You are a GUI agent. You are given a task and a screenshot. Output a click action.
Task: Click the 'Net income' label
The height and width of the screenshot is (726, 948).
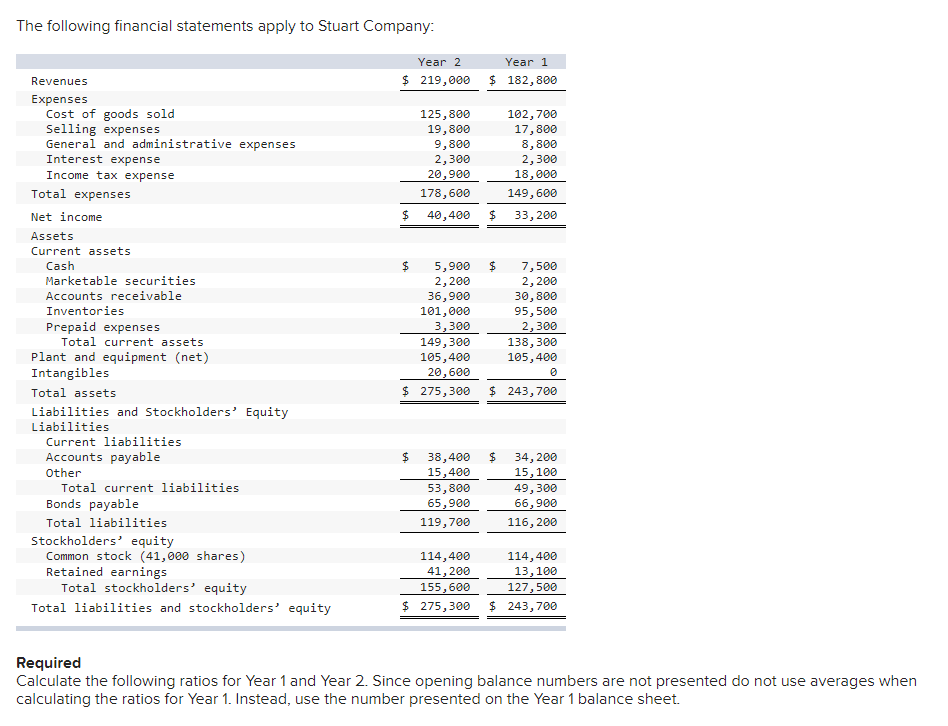pos(67,217)
